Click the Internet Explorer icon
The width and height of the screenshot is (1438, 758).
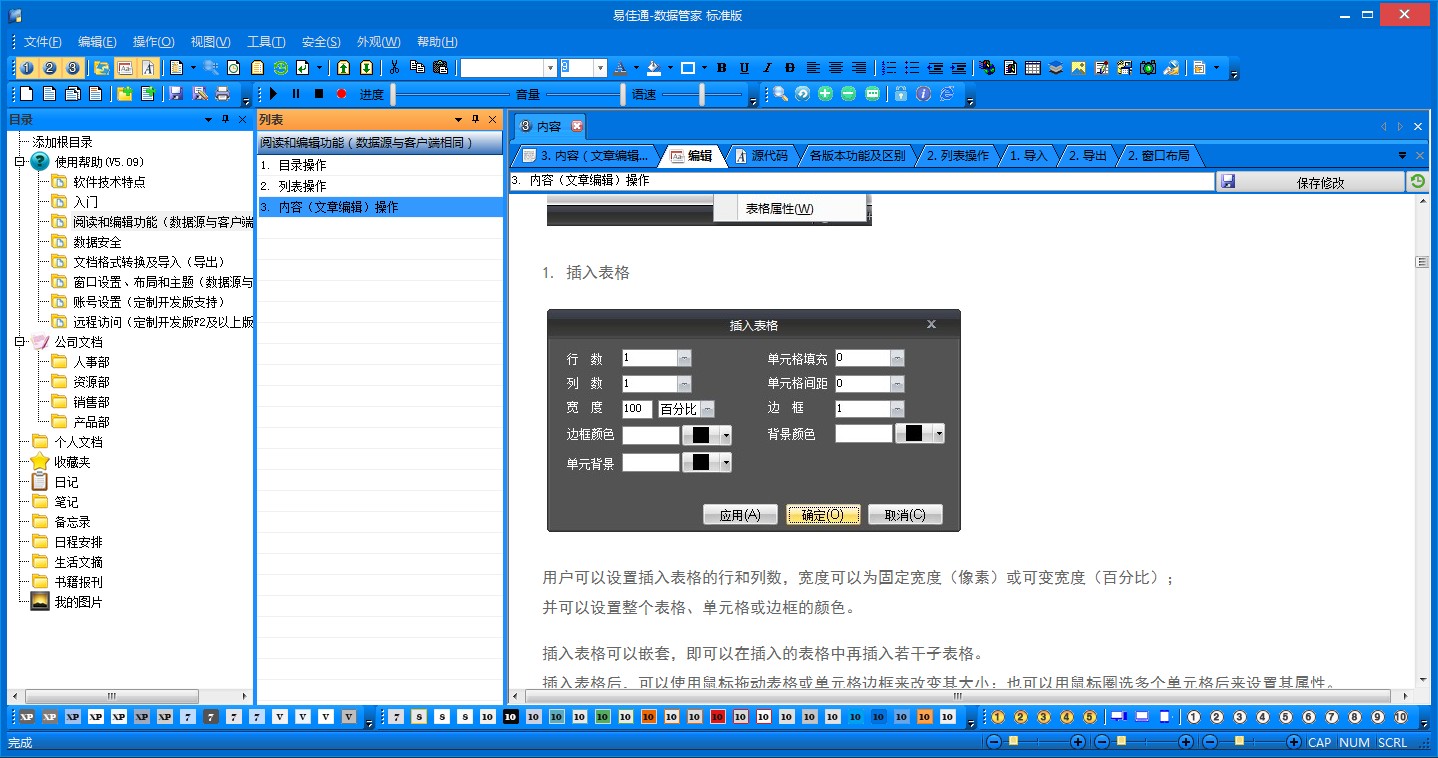click(x=947, y=94)
